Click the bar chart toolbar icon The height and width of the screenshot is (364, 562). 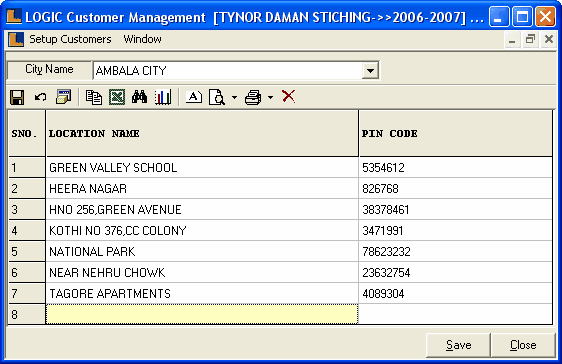tap(163, 97)
